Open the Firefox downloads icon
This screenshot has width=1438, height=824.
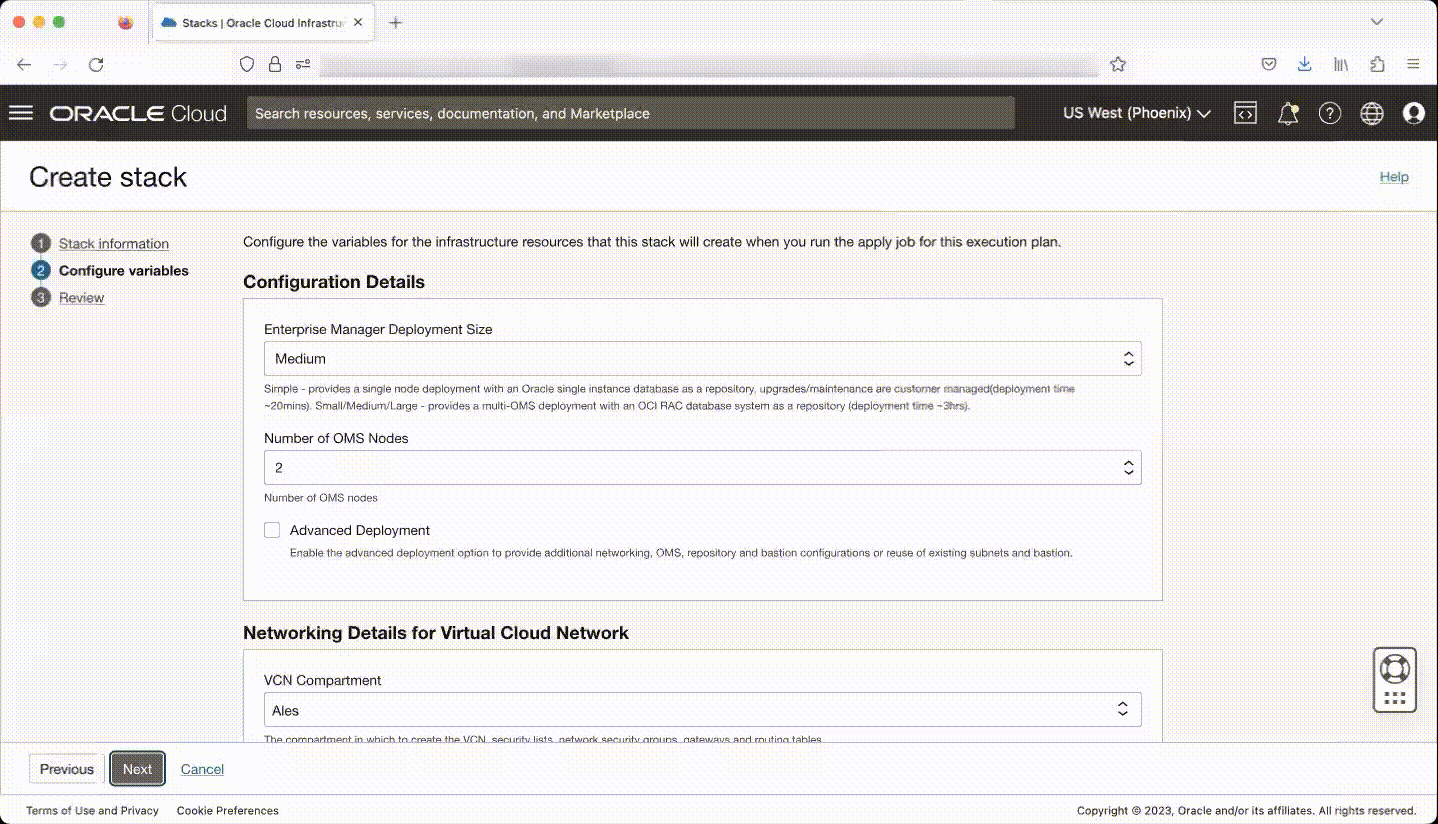click(x=1304, y=64)
